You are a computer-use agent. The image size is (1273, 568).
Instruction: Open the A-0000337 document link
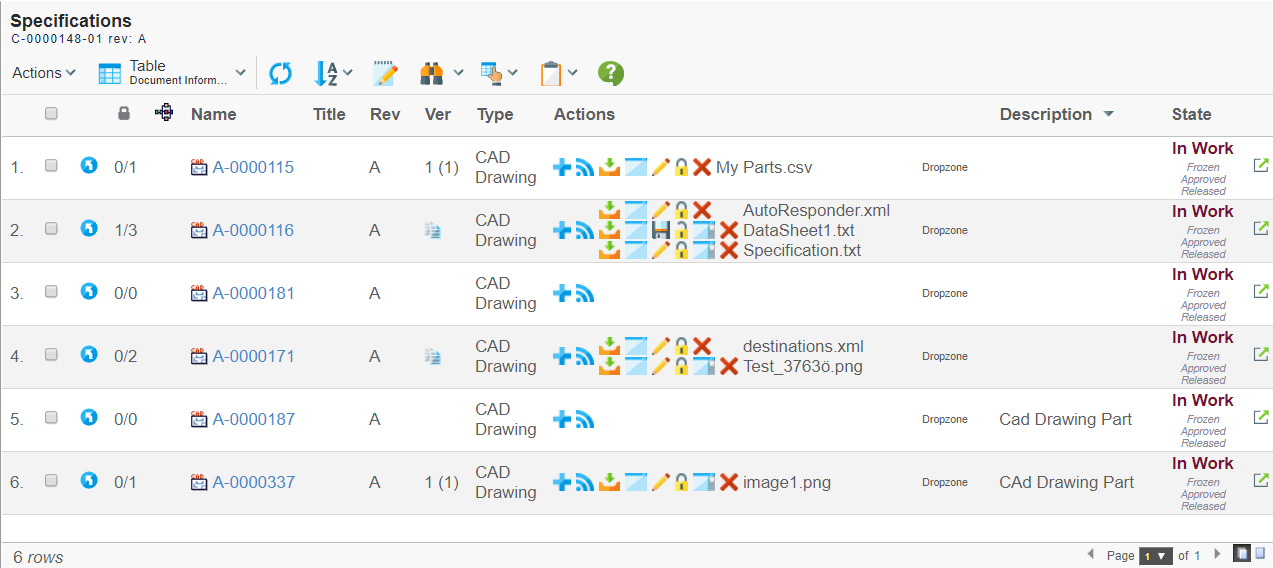(x=253, y=482)
